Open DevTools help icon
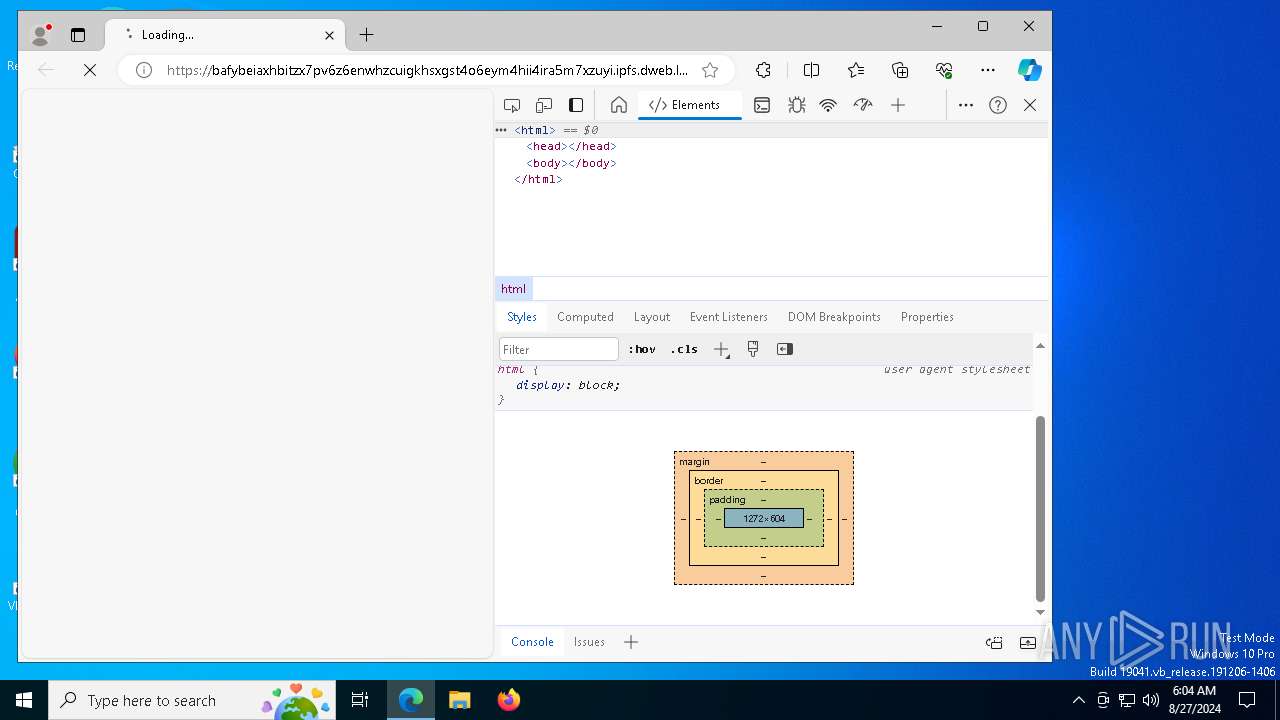 click(x=998, y=105)
